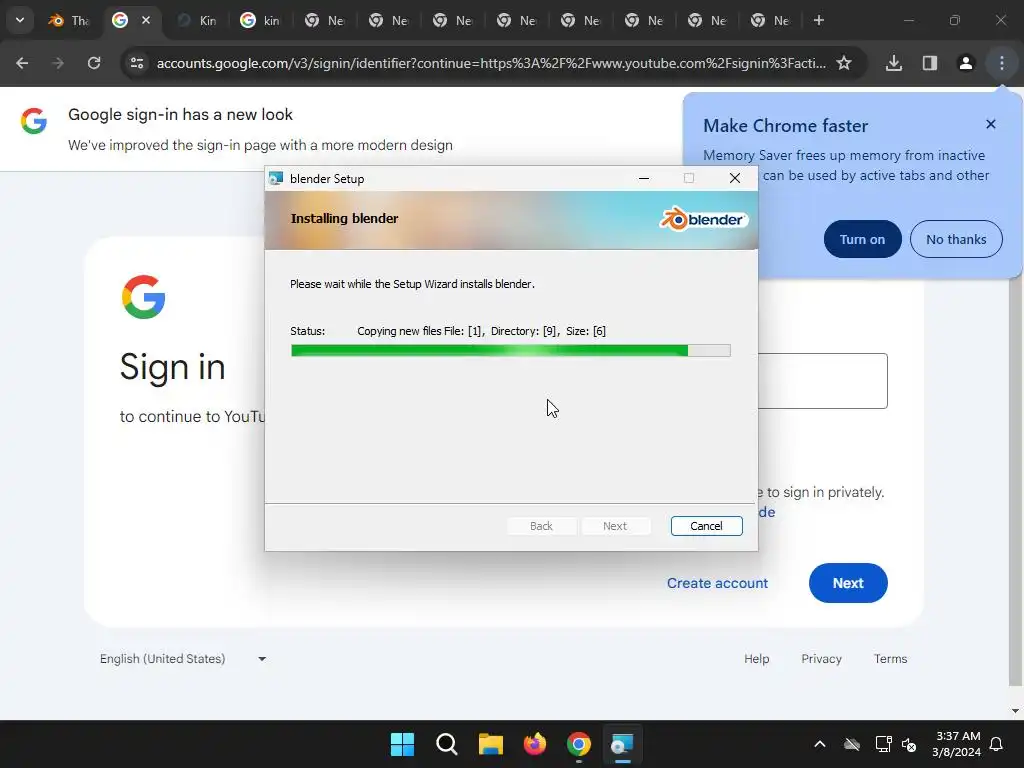The width and height of the screenshot is (1024, 768).
Task: Open Windows taskbar Search
Action: [x=447, y=744]
